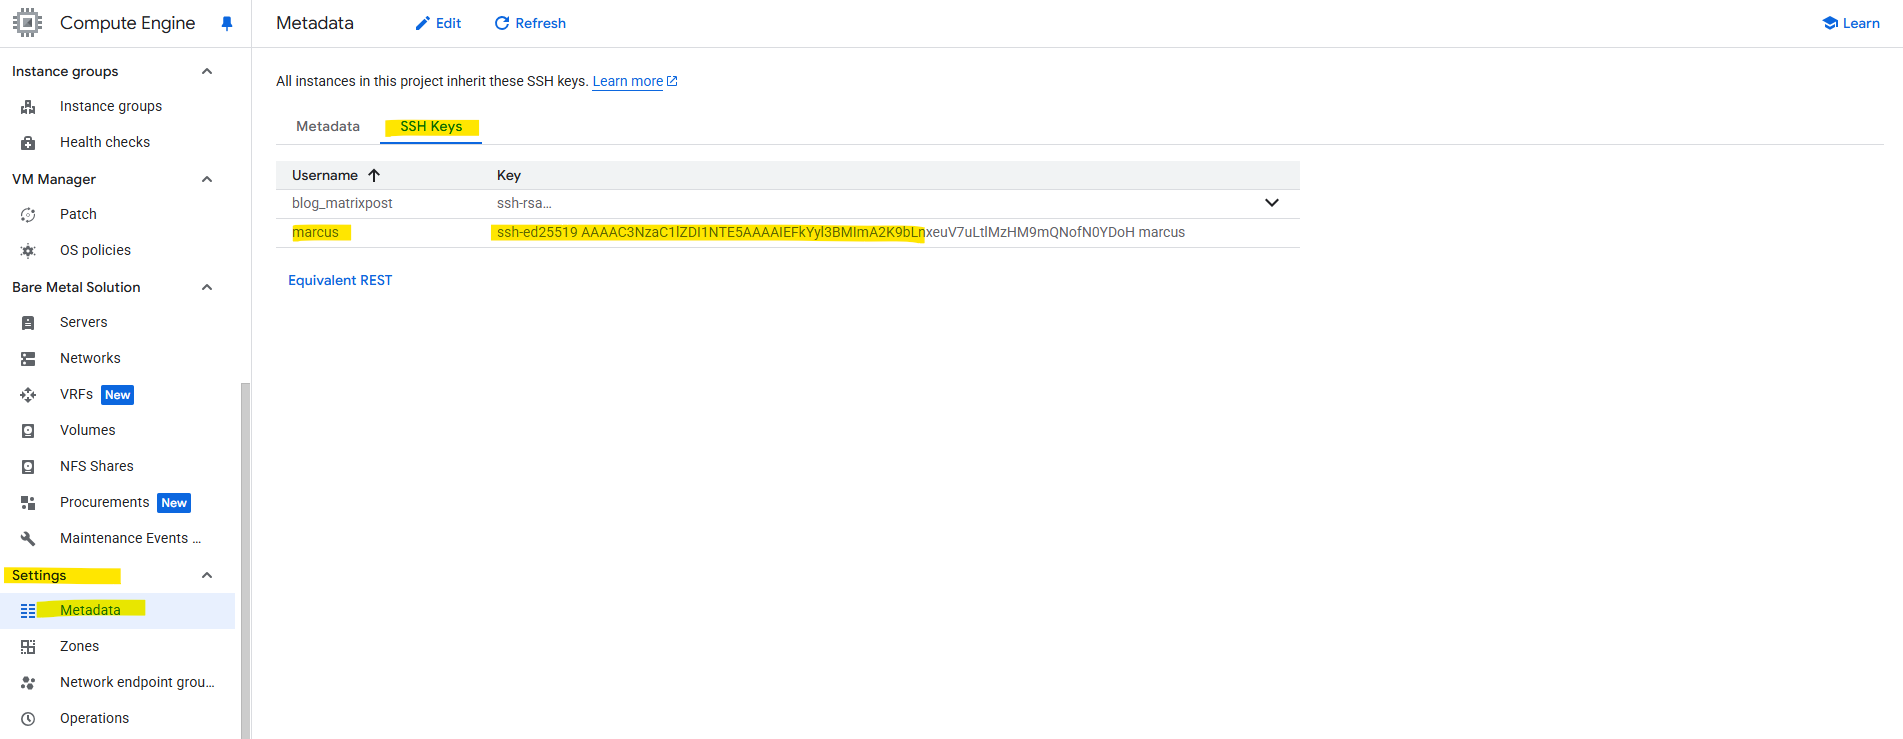
Task: Click the NFS Shares sidebar icon
Action: coord(28,466)
